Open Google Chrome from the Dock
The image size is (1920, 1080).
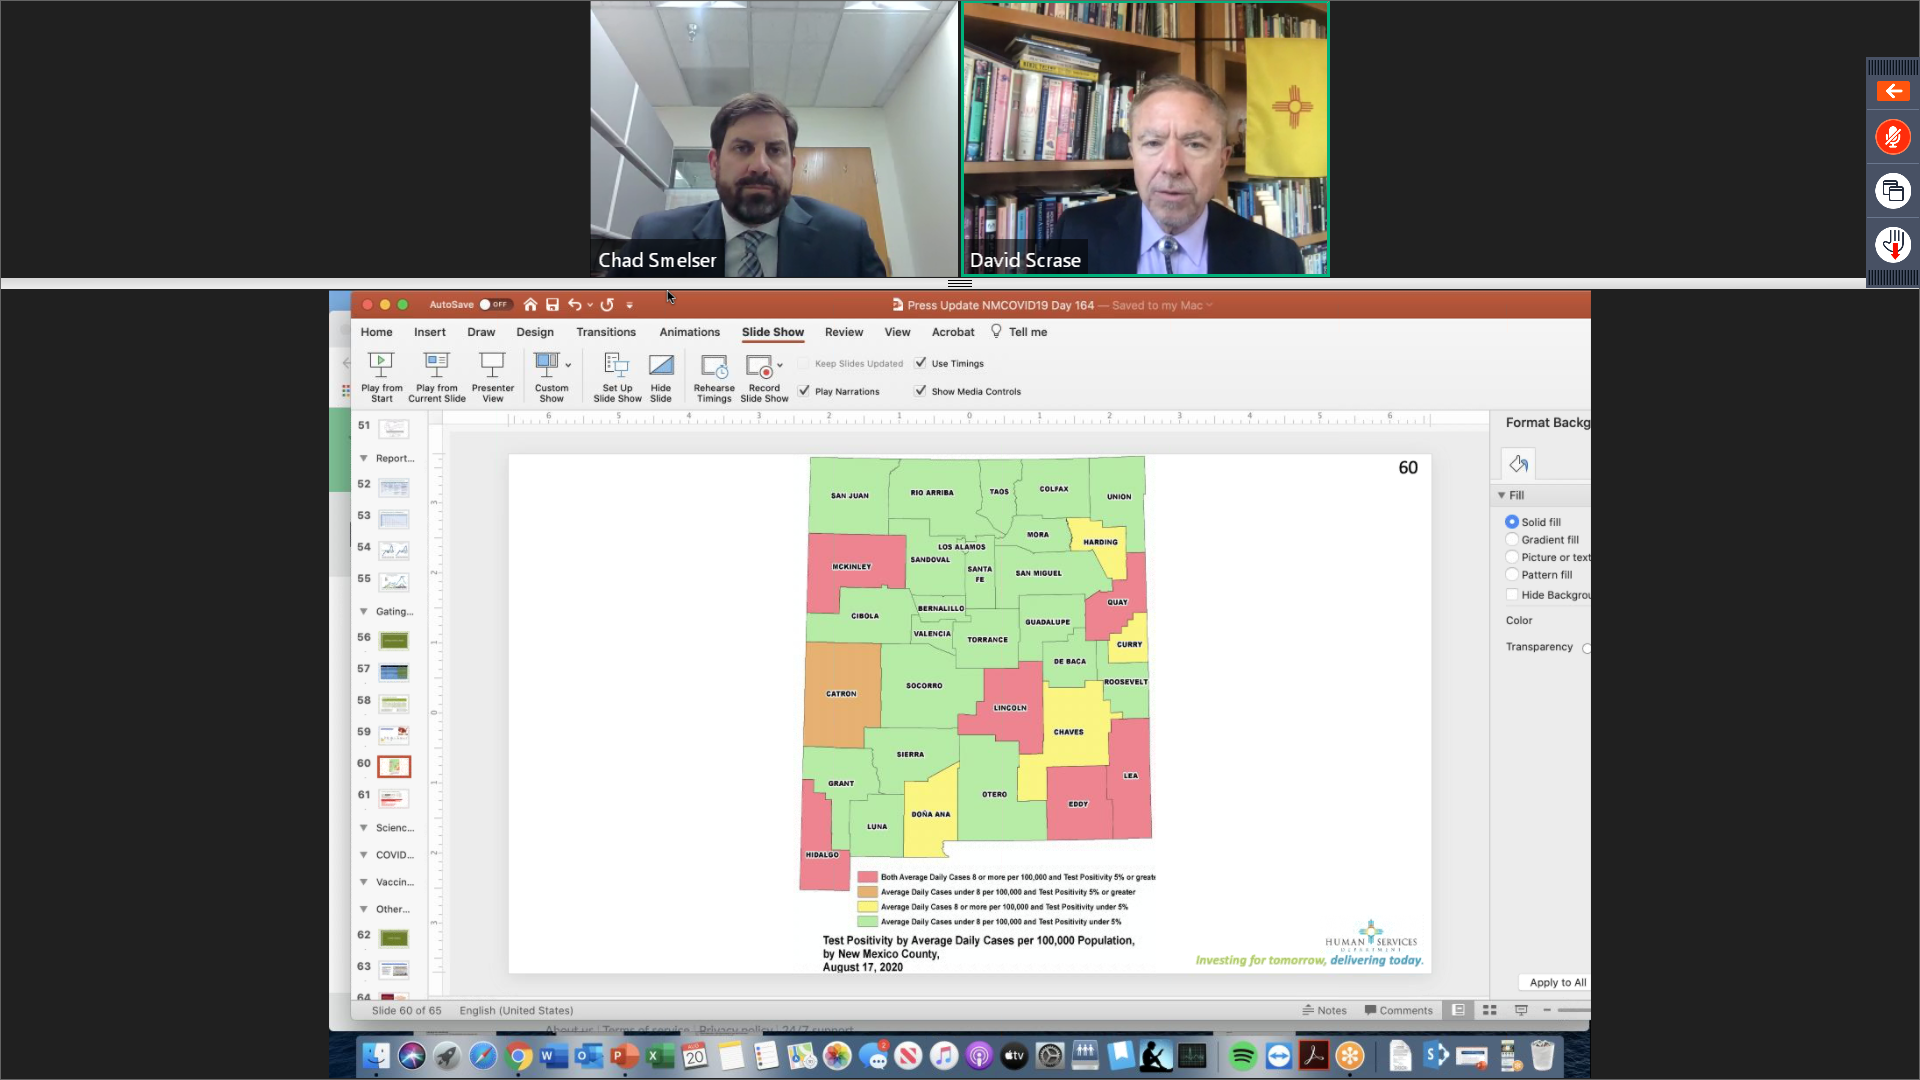click(518, 1056)
